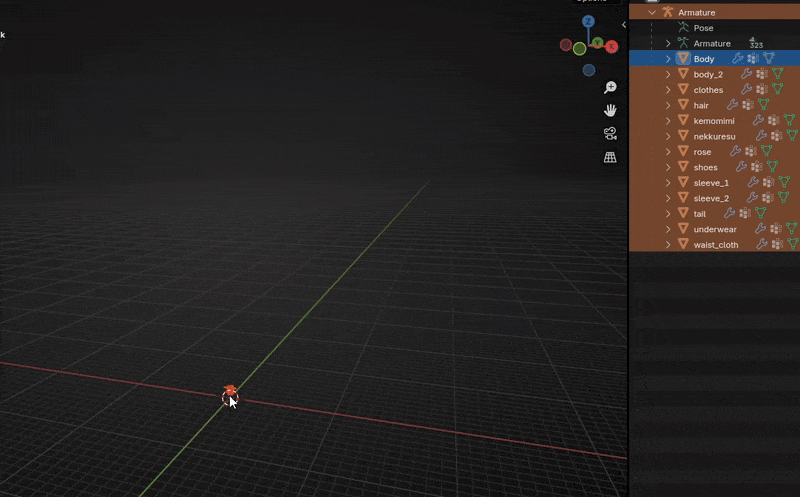Click the negative Z blue circle on the gizmo
This screenshot has height=497, width=800.
589,70
